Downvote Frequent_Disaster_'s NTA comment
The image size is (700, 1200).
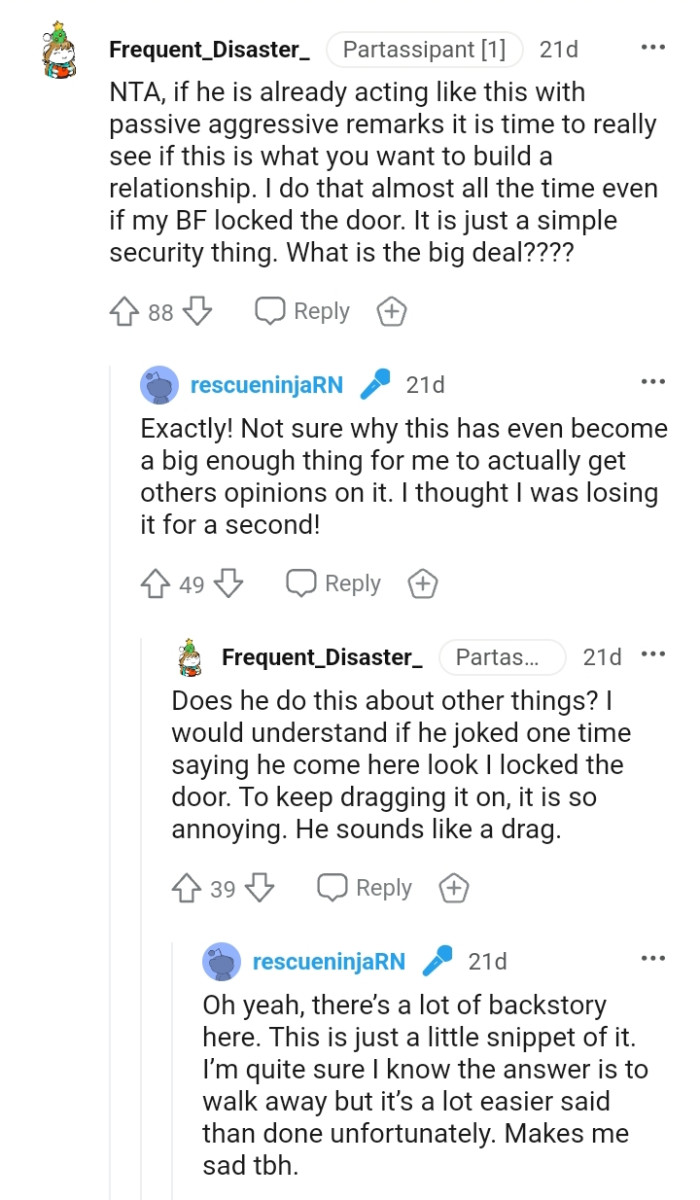click(194, 311)
